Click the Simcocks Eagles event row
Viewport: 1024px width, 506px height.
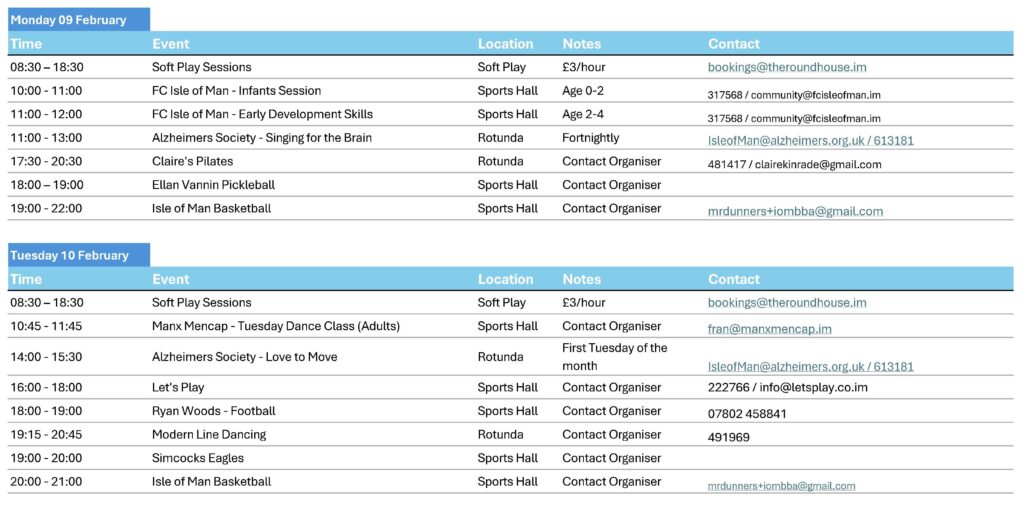point(198,459)
